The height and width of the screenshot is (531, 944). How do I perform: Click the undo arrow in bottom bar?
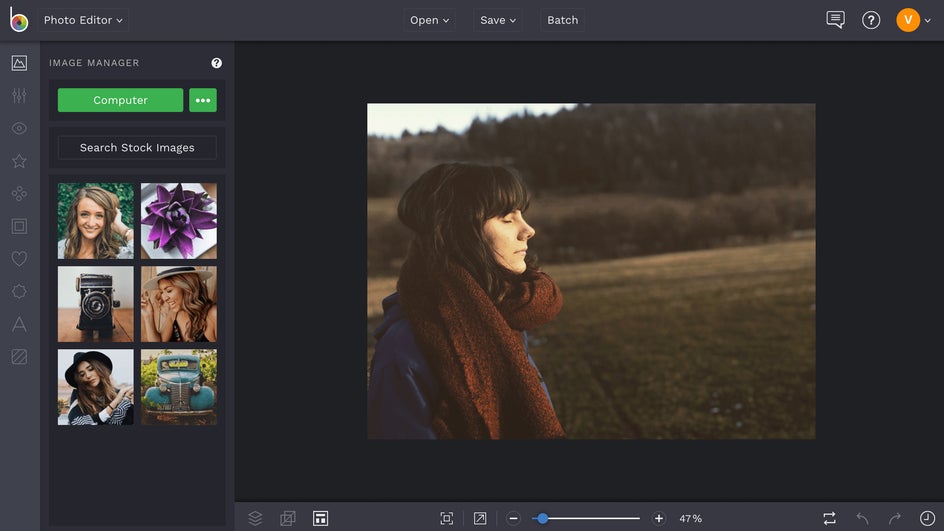click(x=862, y=518)
